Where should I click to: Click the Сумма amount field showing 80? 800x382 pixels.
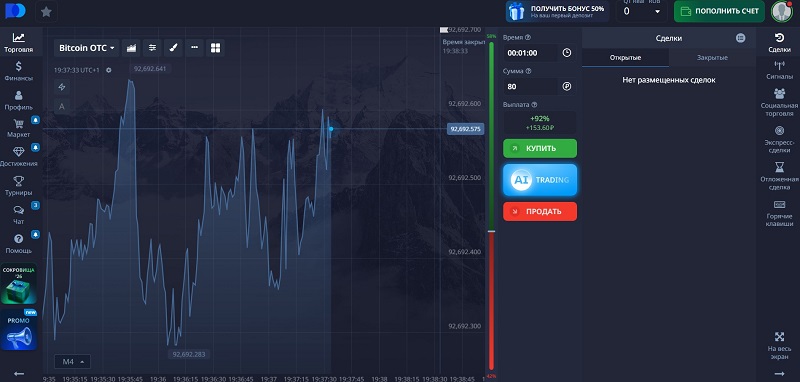(x=531, y=87)
